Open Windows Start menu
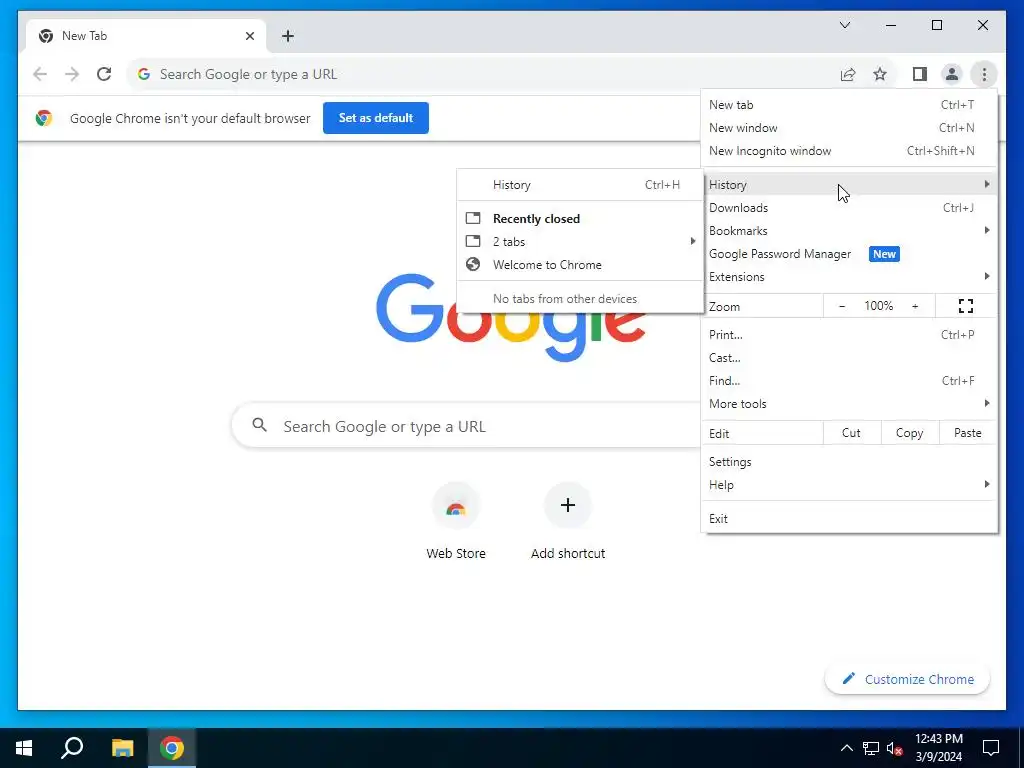Viewport: 1024px width, 768px height. (x=24, y=748)
